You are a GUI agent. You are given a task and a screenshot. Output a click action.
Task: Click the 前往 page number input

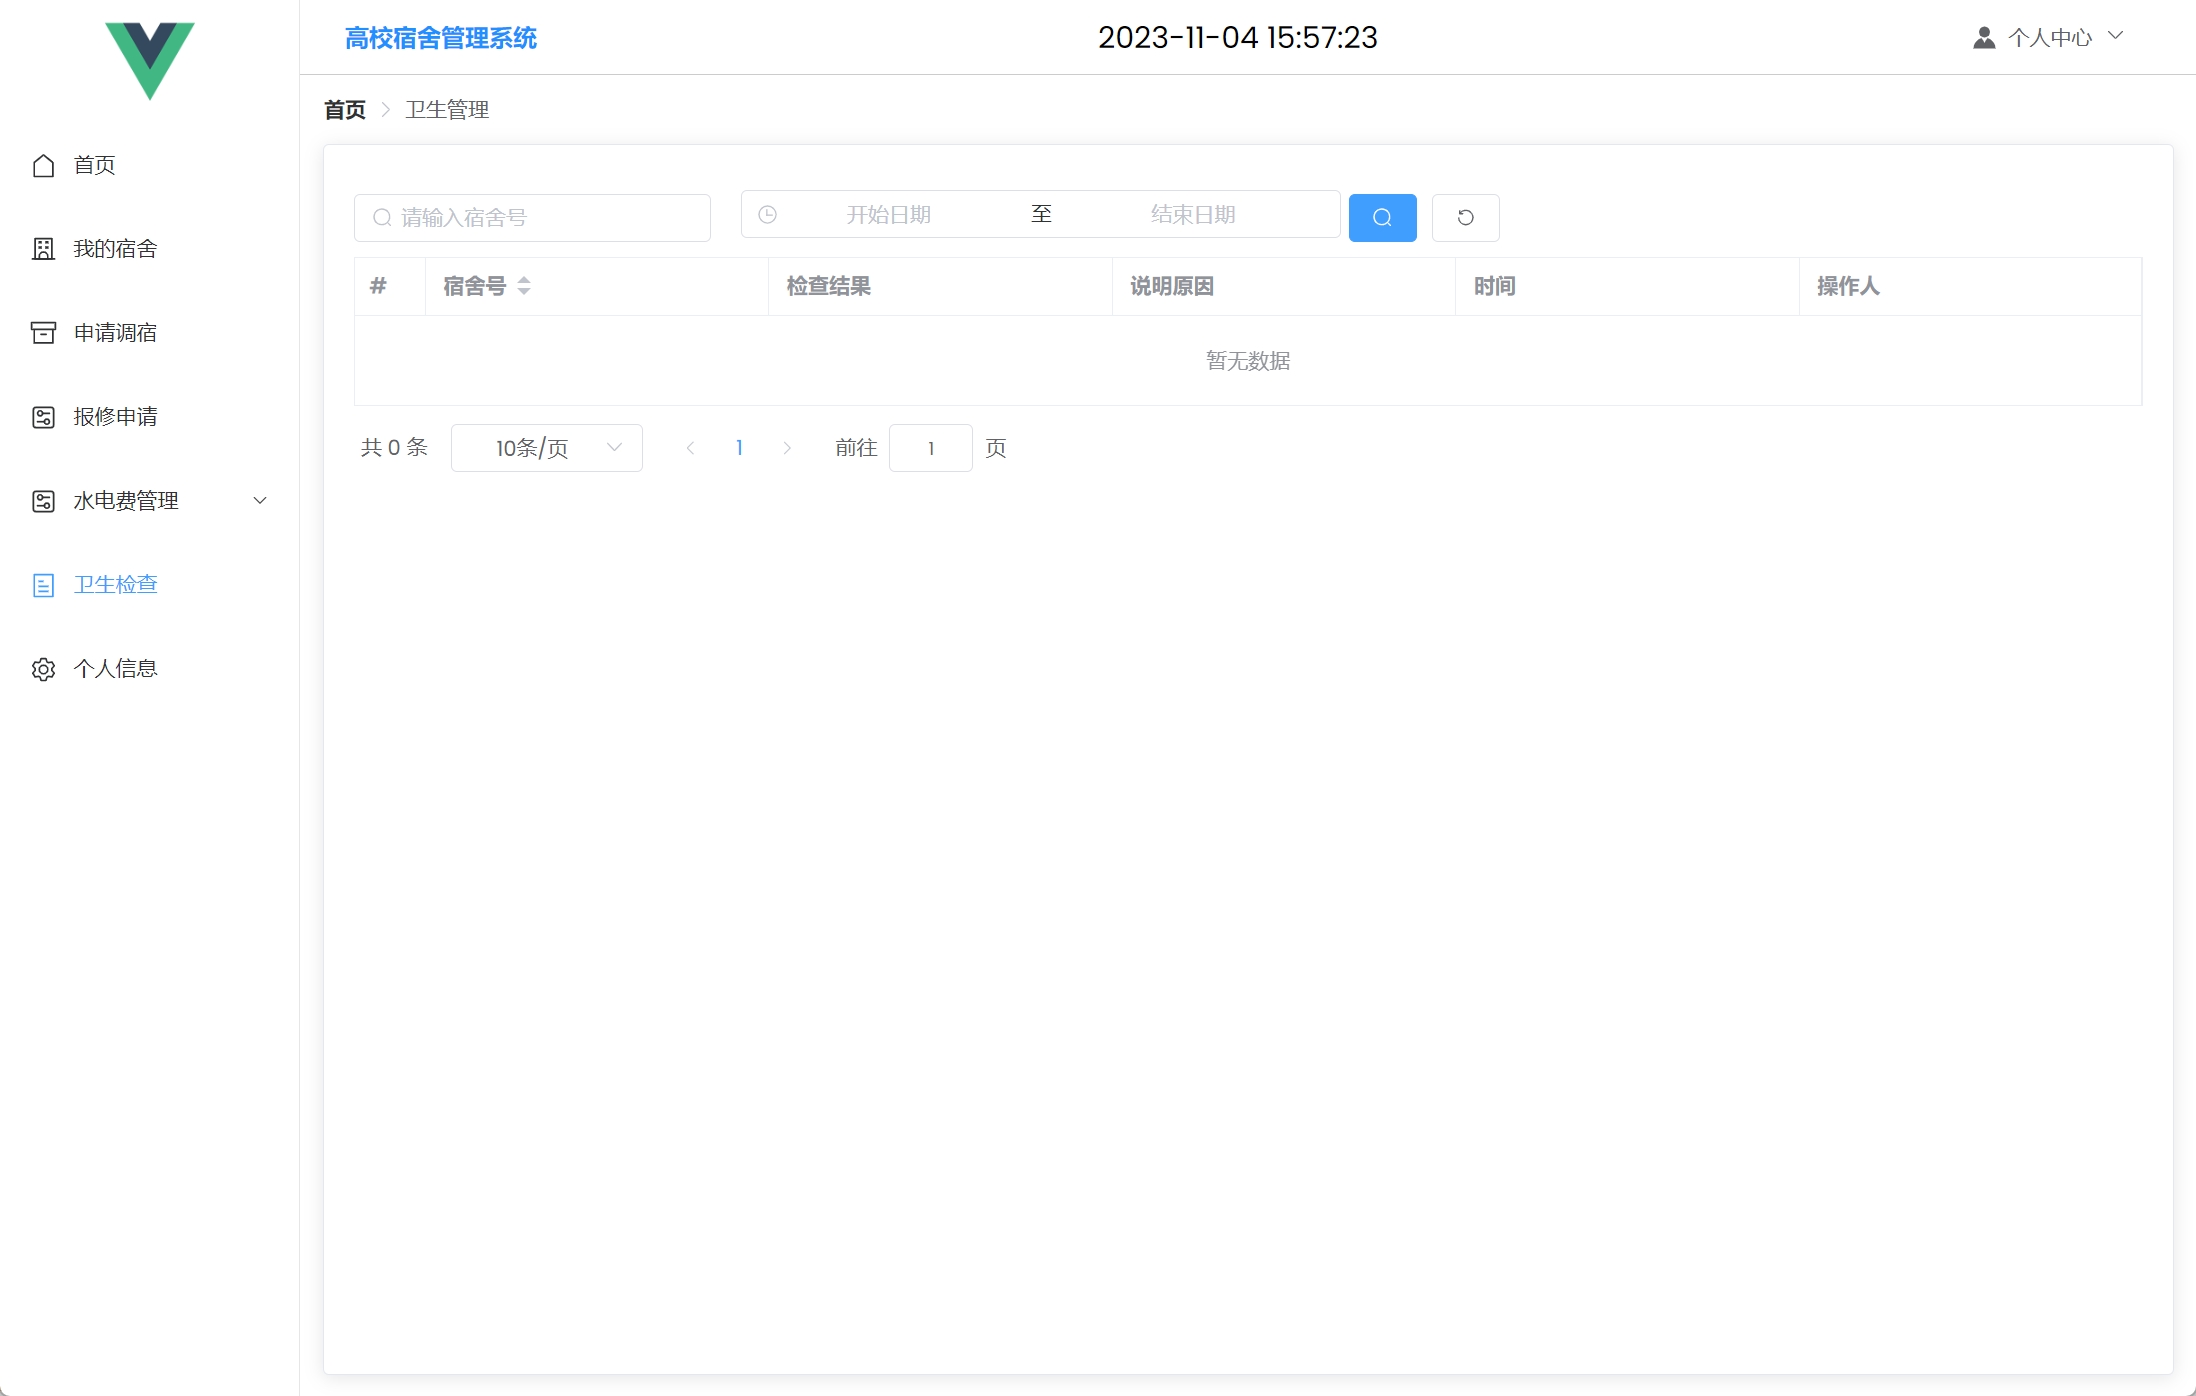[930, 448]
